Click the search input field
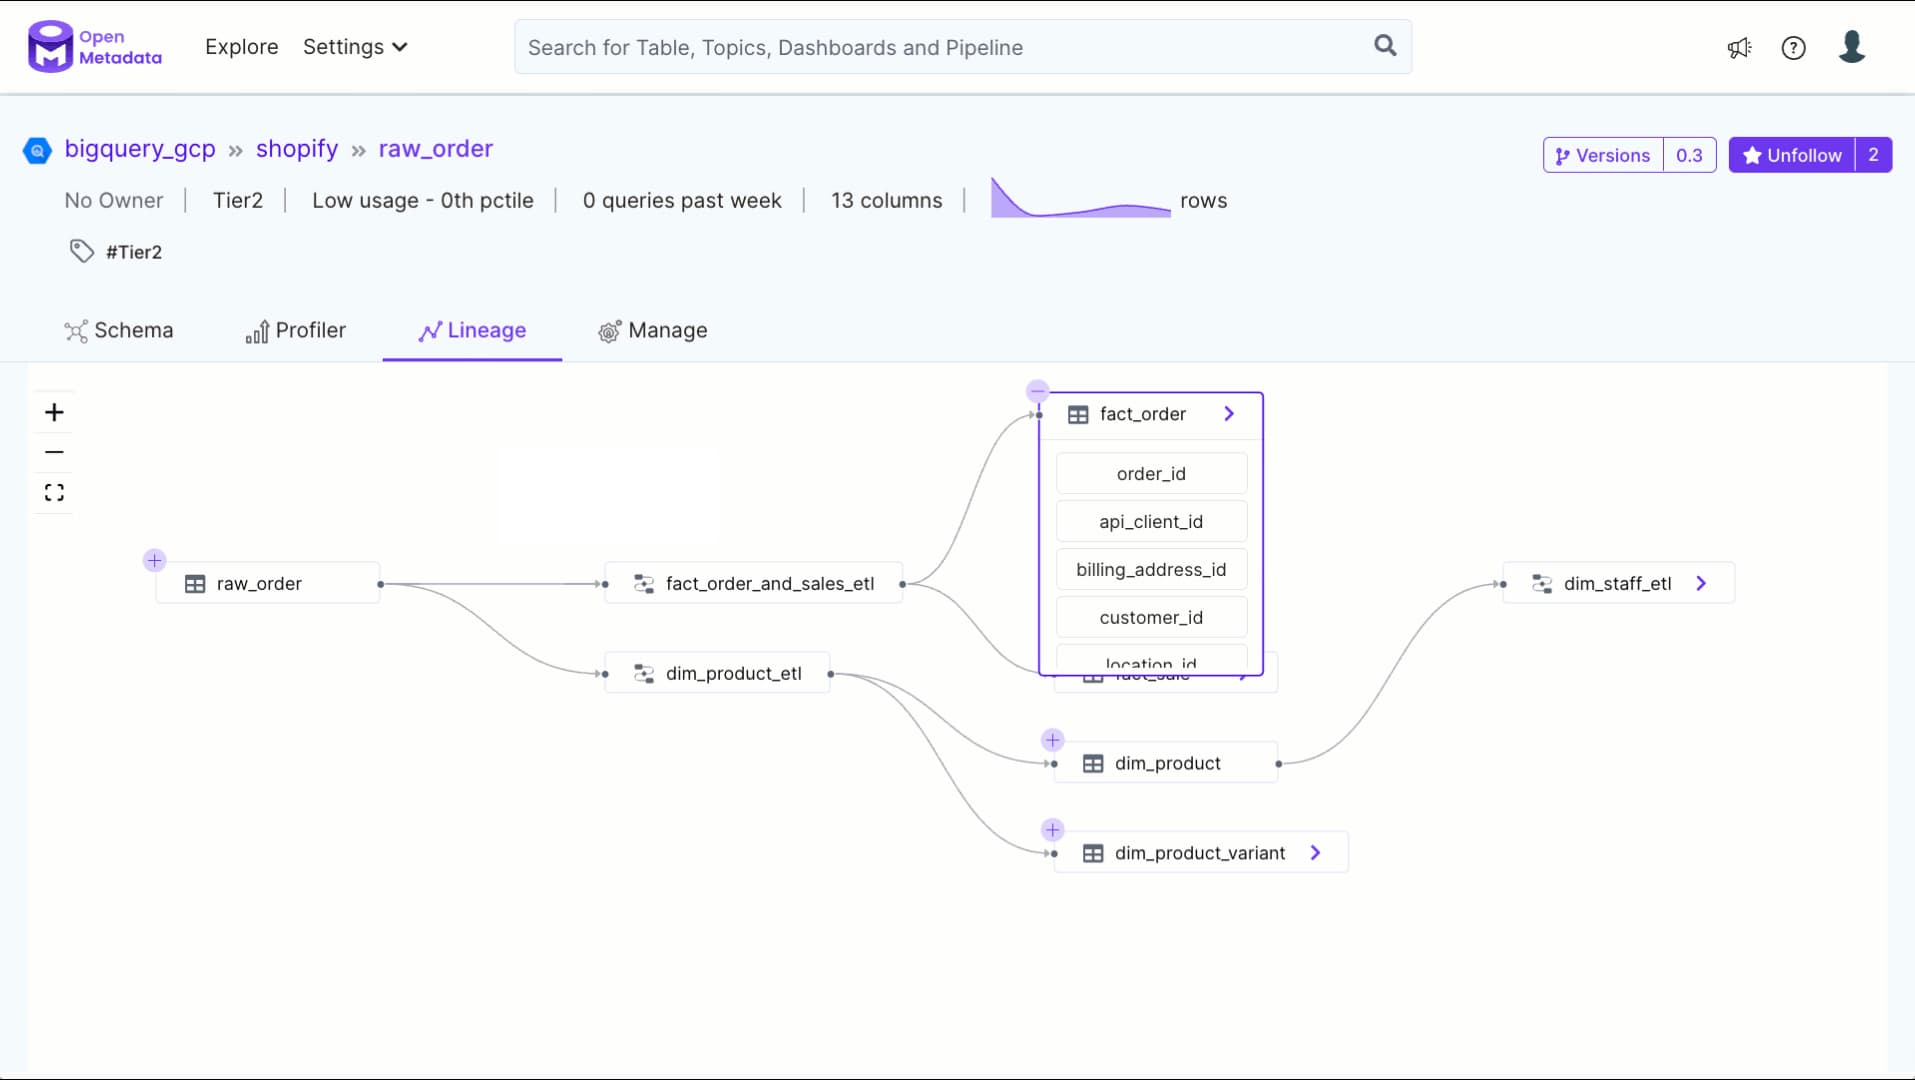Viewport: 1915px width, 1080px height. pos(900,46)
